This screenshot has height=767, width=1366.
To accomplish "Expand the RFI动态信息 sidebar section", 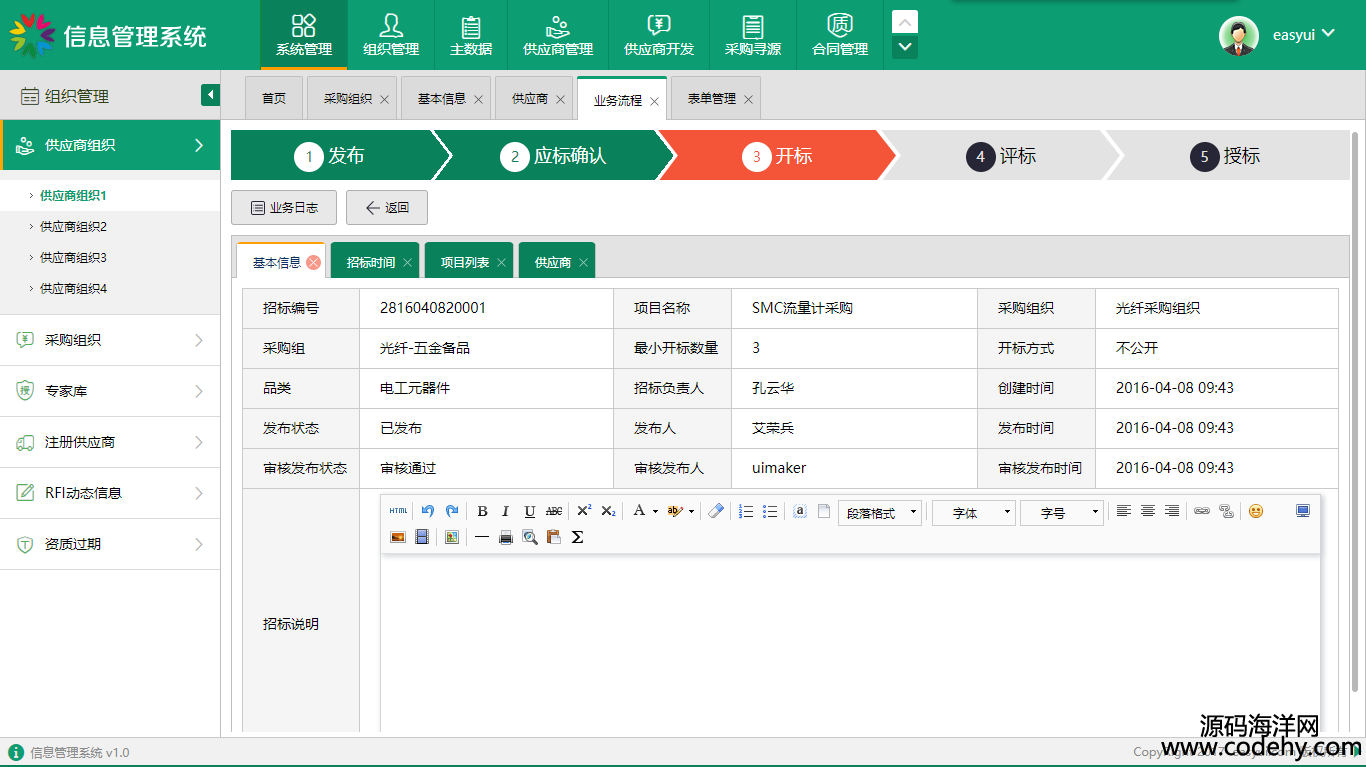I will click(110, 493).
